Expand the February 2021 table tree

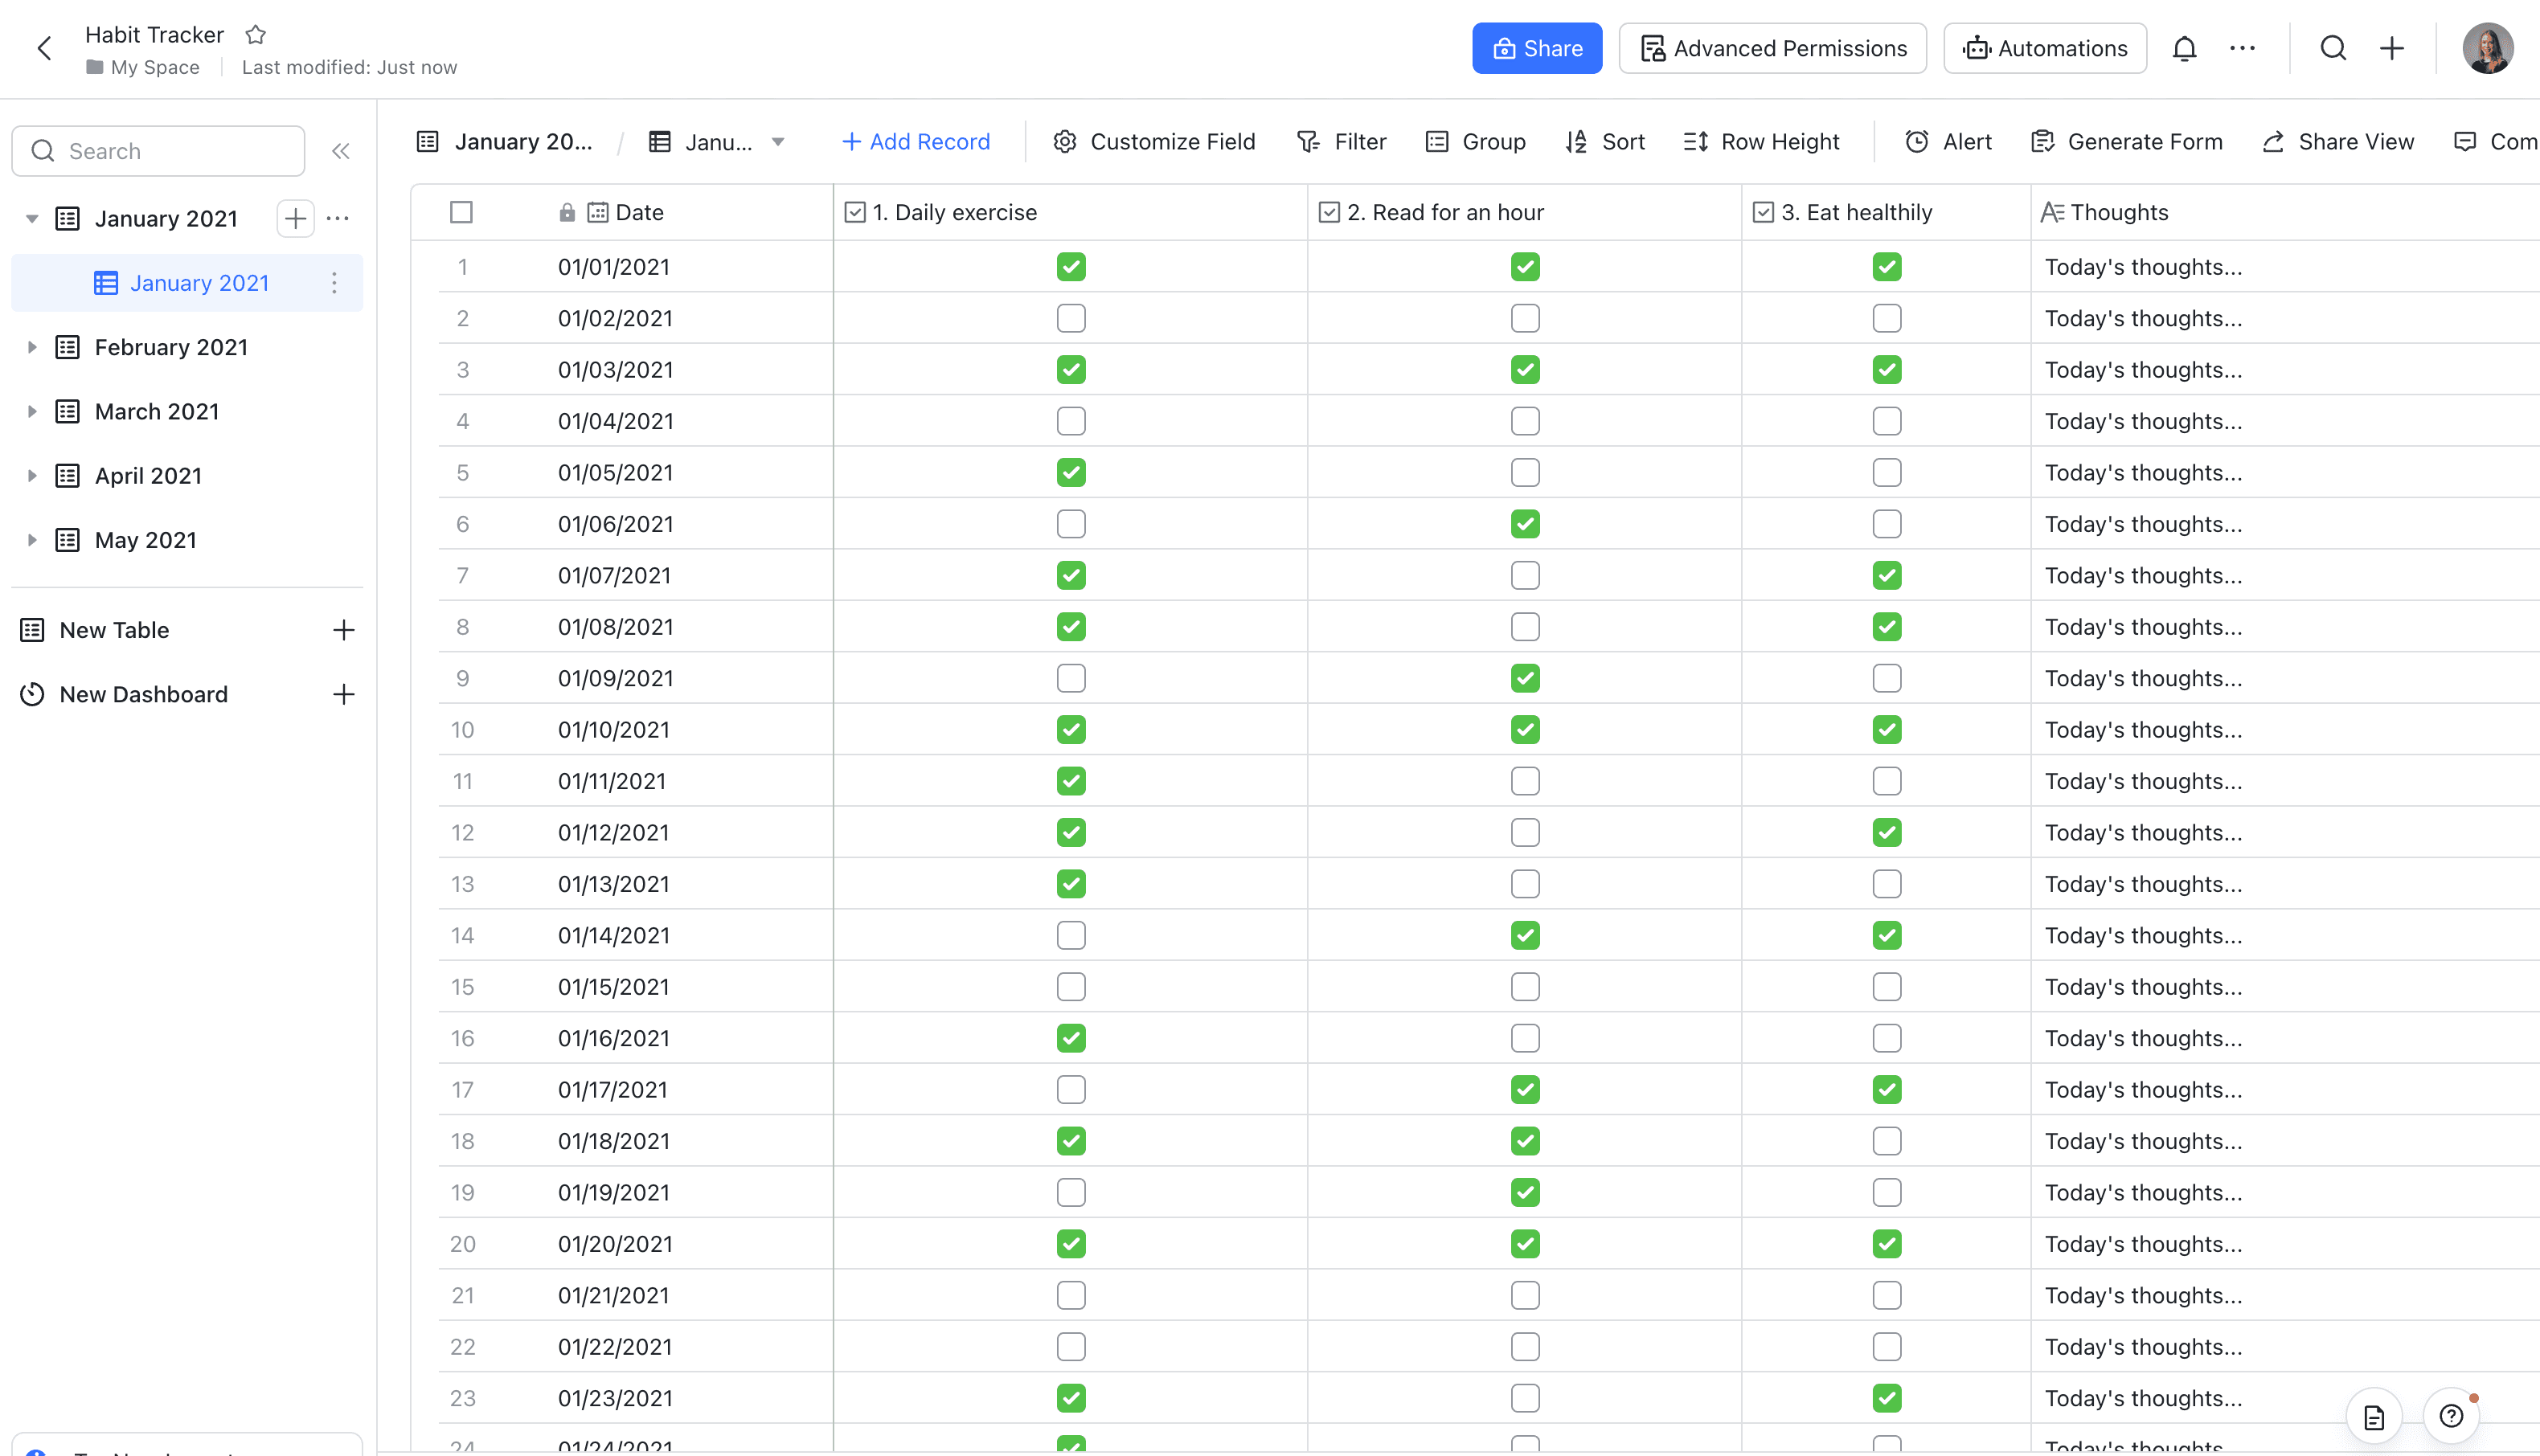pyautogui.click(x=32, y=347)
